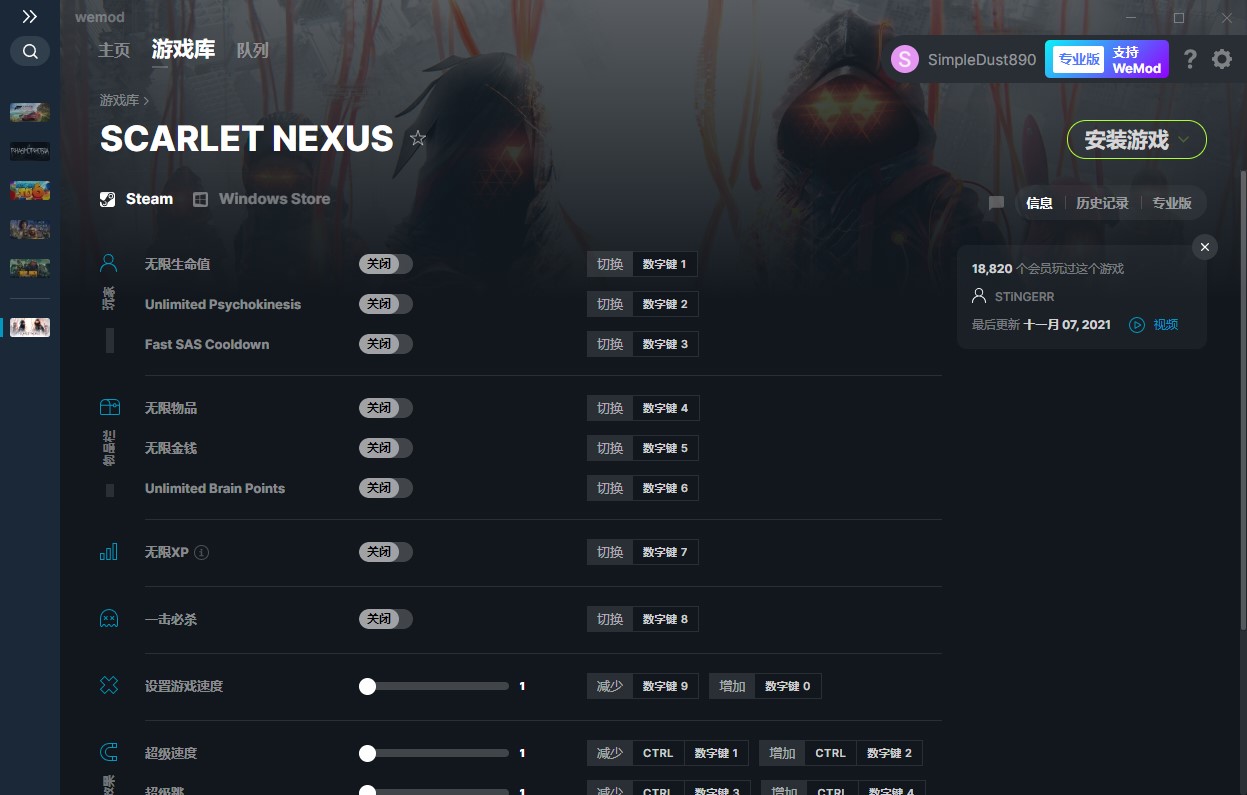Click the STINGERR author name

1024,297
